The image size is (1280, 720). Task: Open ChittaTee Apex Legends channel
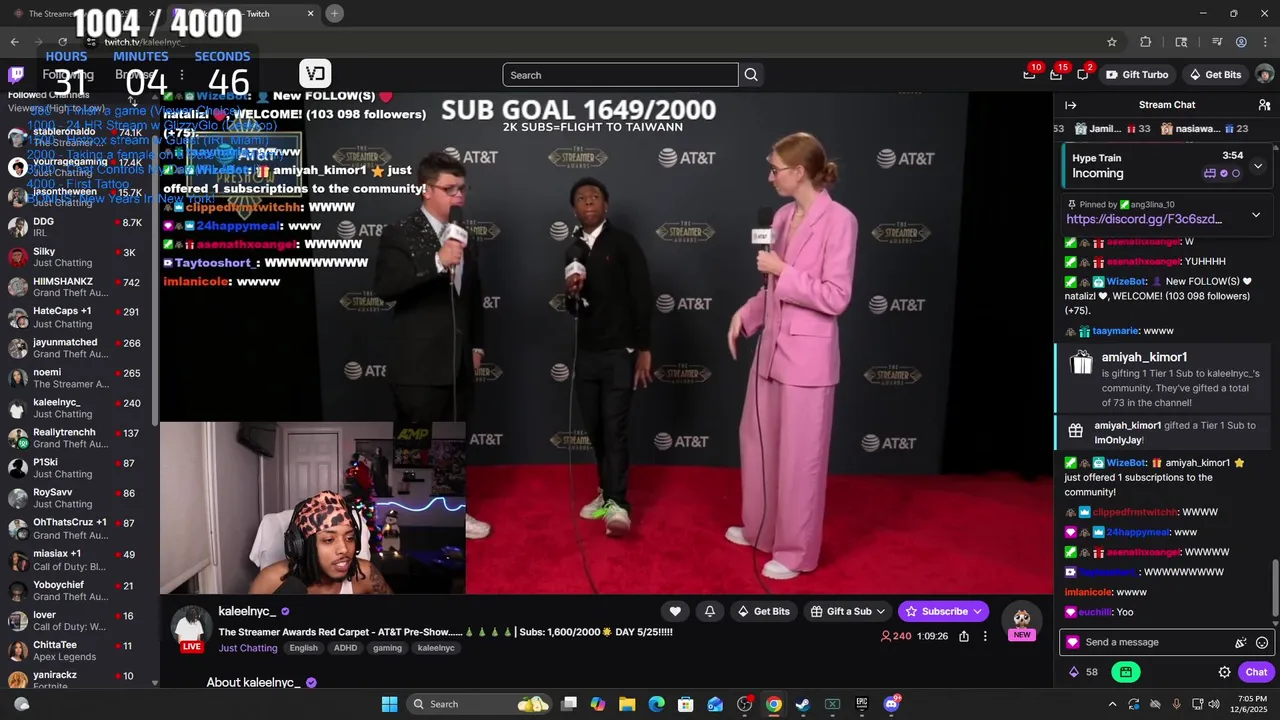[77, 651]
